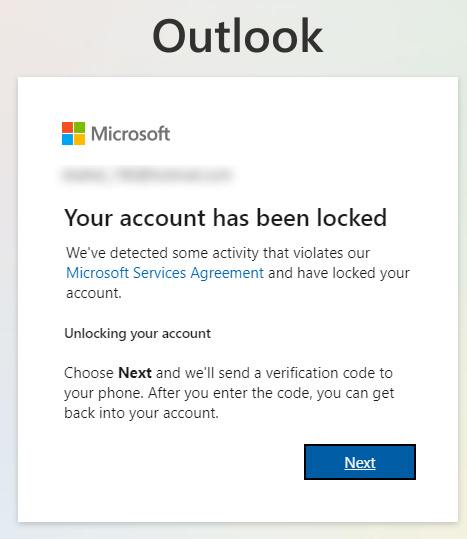Click empty white area left of Next button

(182, 462)
